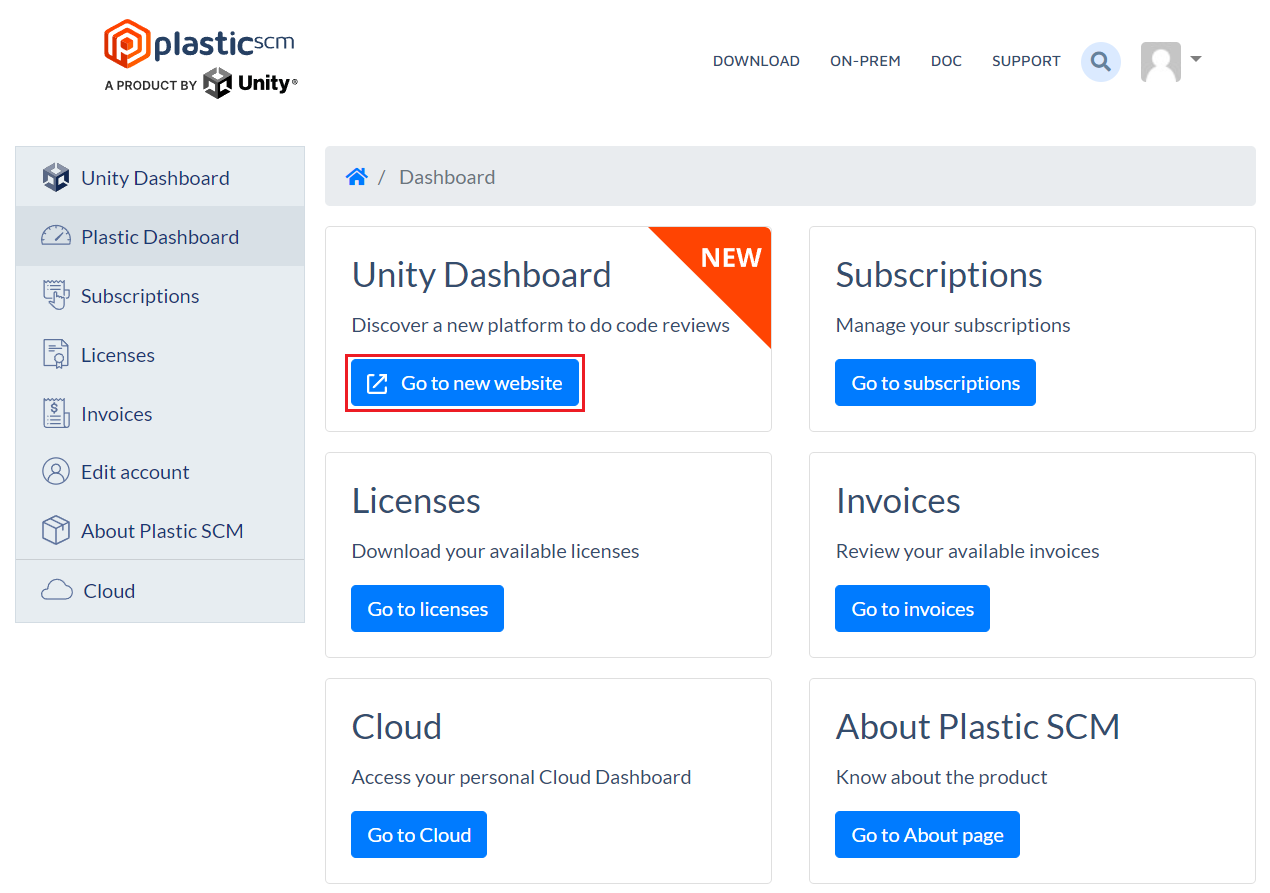Image resolution: width=1270 pixels, height=893 pixels.
Task: Click the Licenses certificate icon
Action: 56,354
